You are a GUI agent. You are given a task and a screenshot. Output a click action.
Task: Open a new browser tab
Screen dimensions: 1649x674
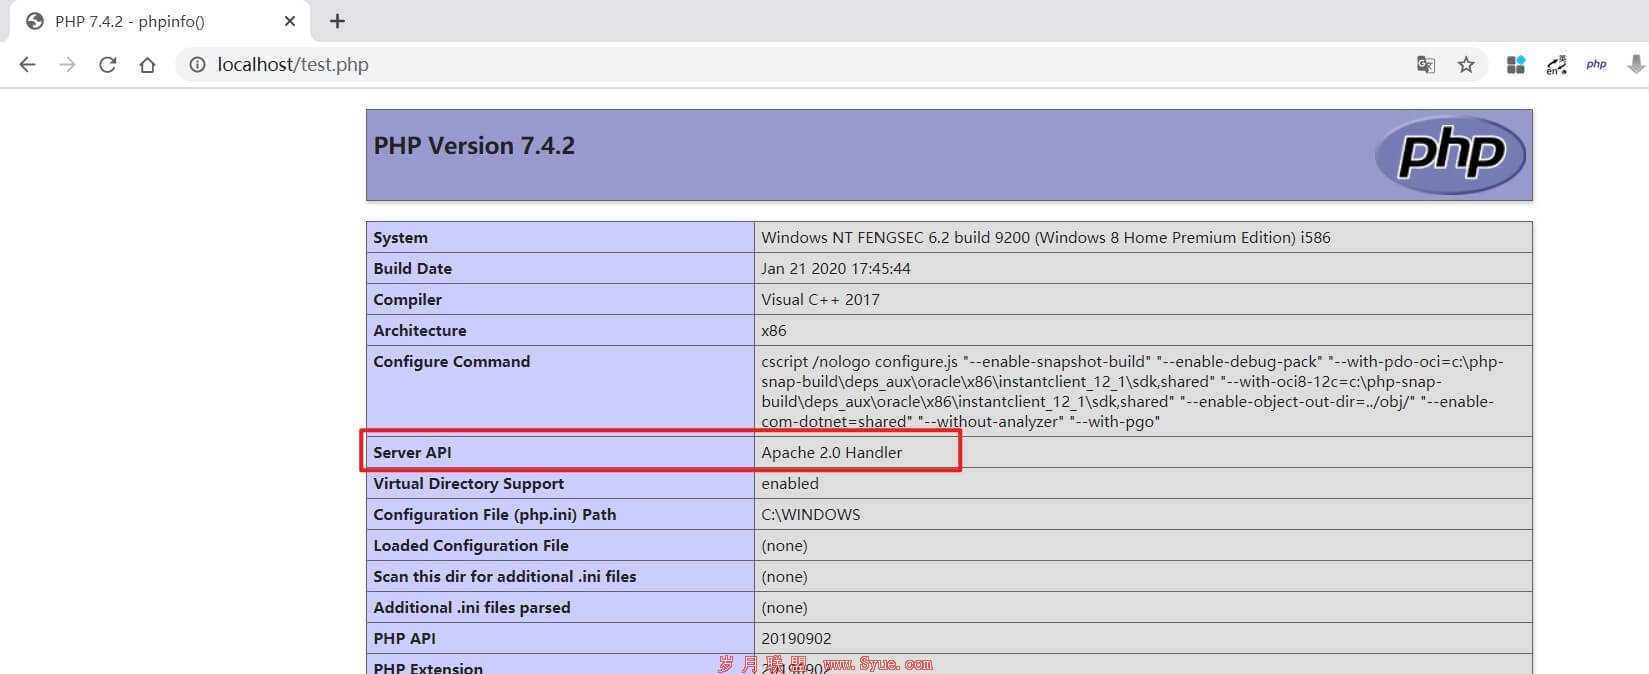point(337,21)
